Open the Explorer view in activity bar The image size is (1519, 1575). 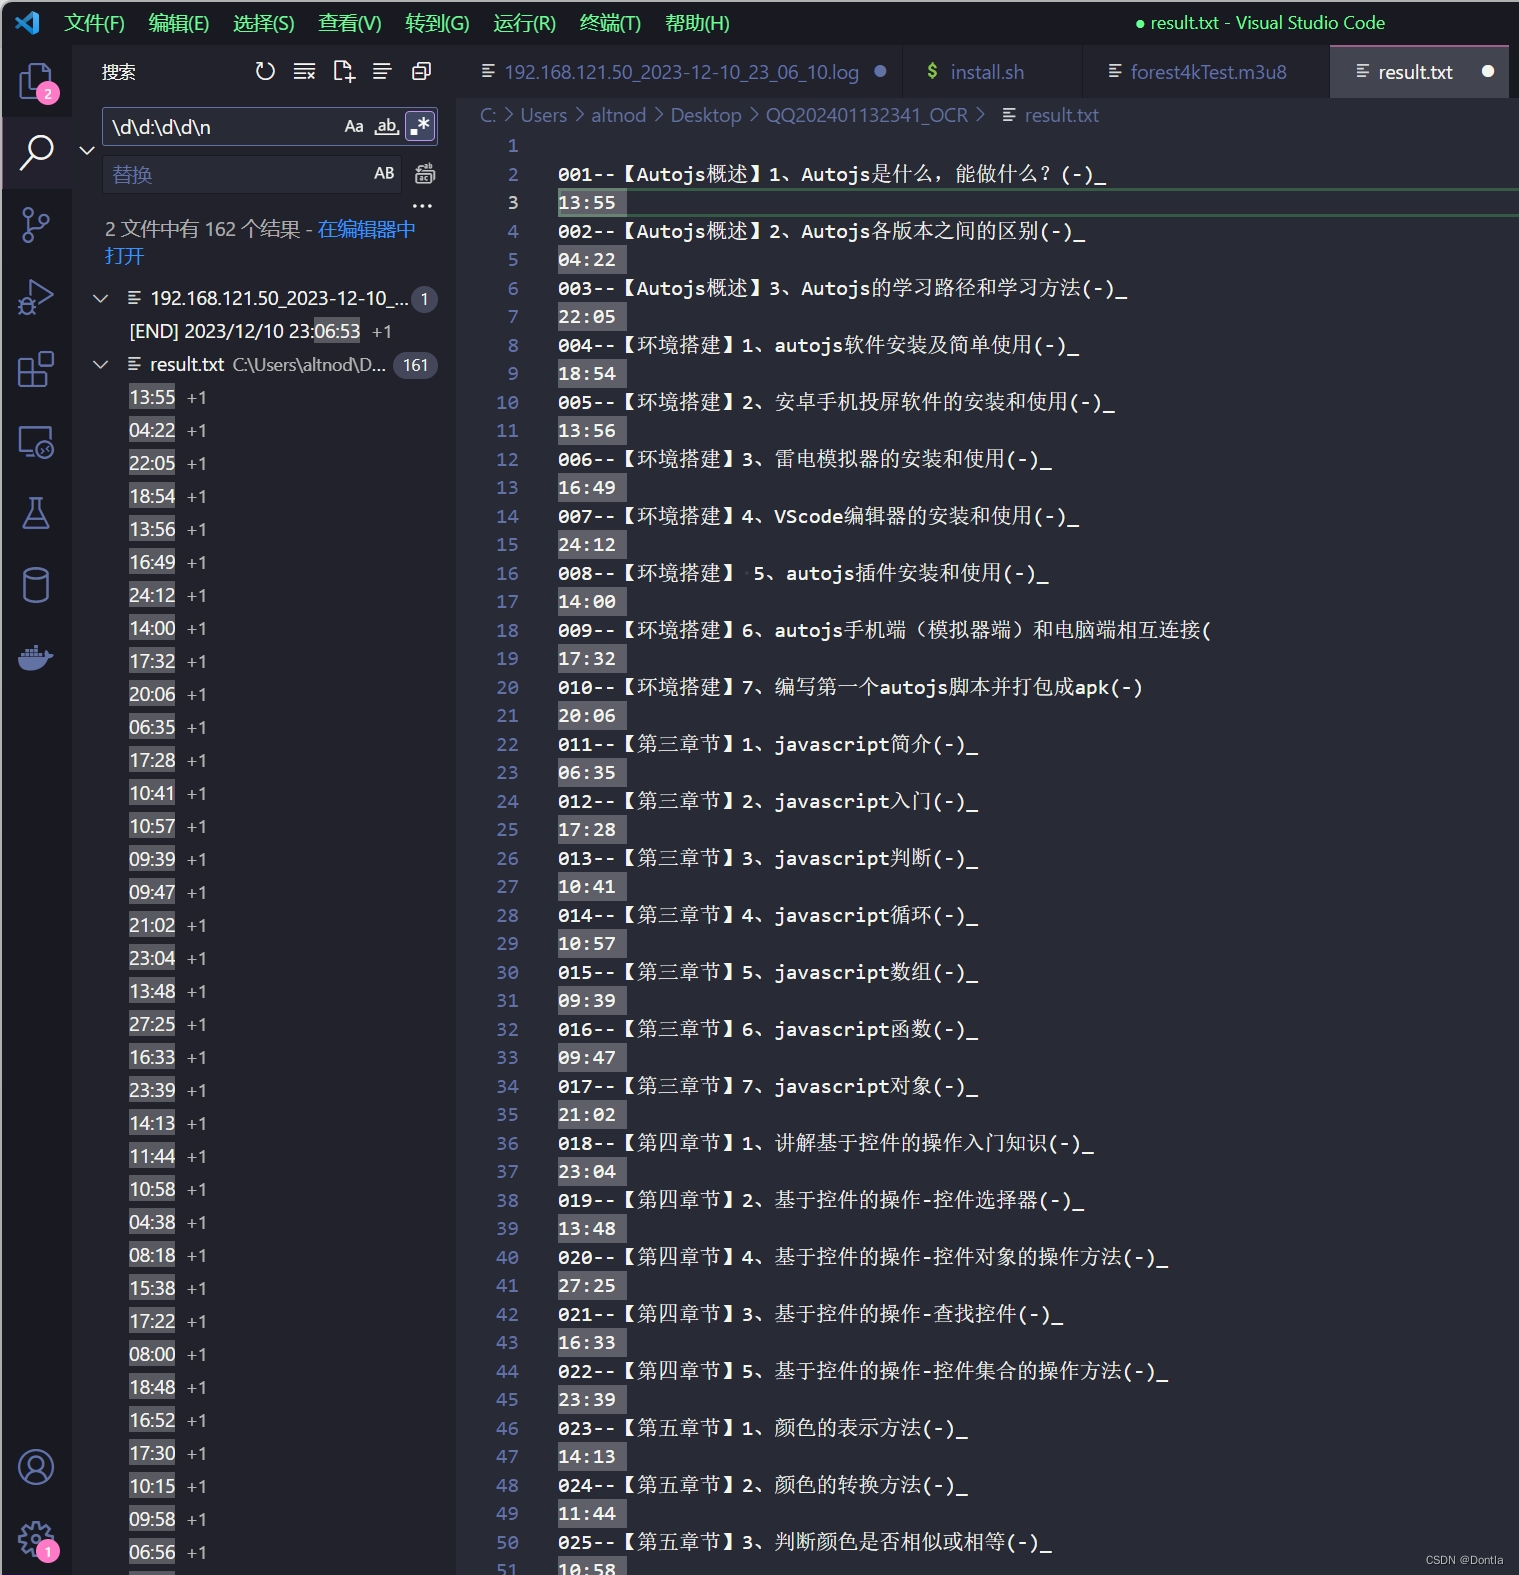(36, 82)
